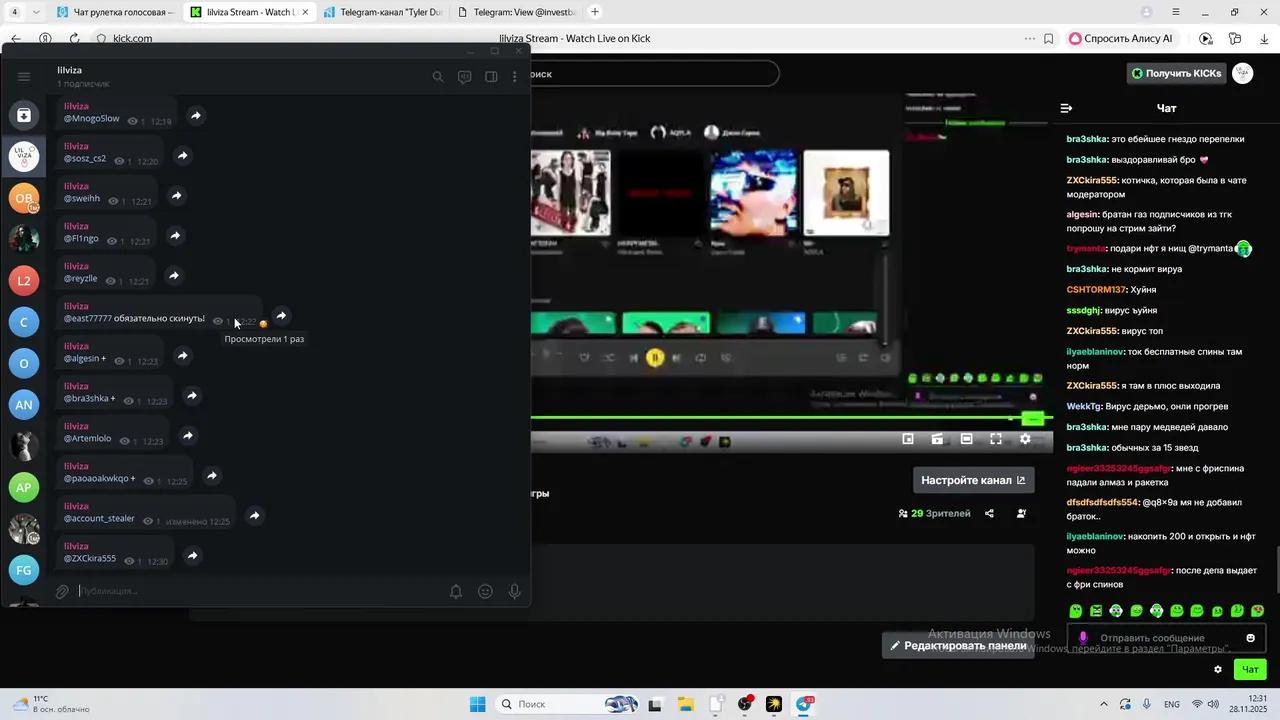The height and width of the screenshot is (720, 1280).
Task: Forward the @reyzlle post
Action: [174, 276]
